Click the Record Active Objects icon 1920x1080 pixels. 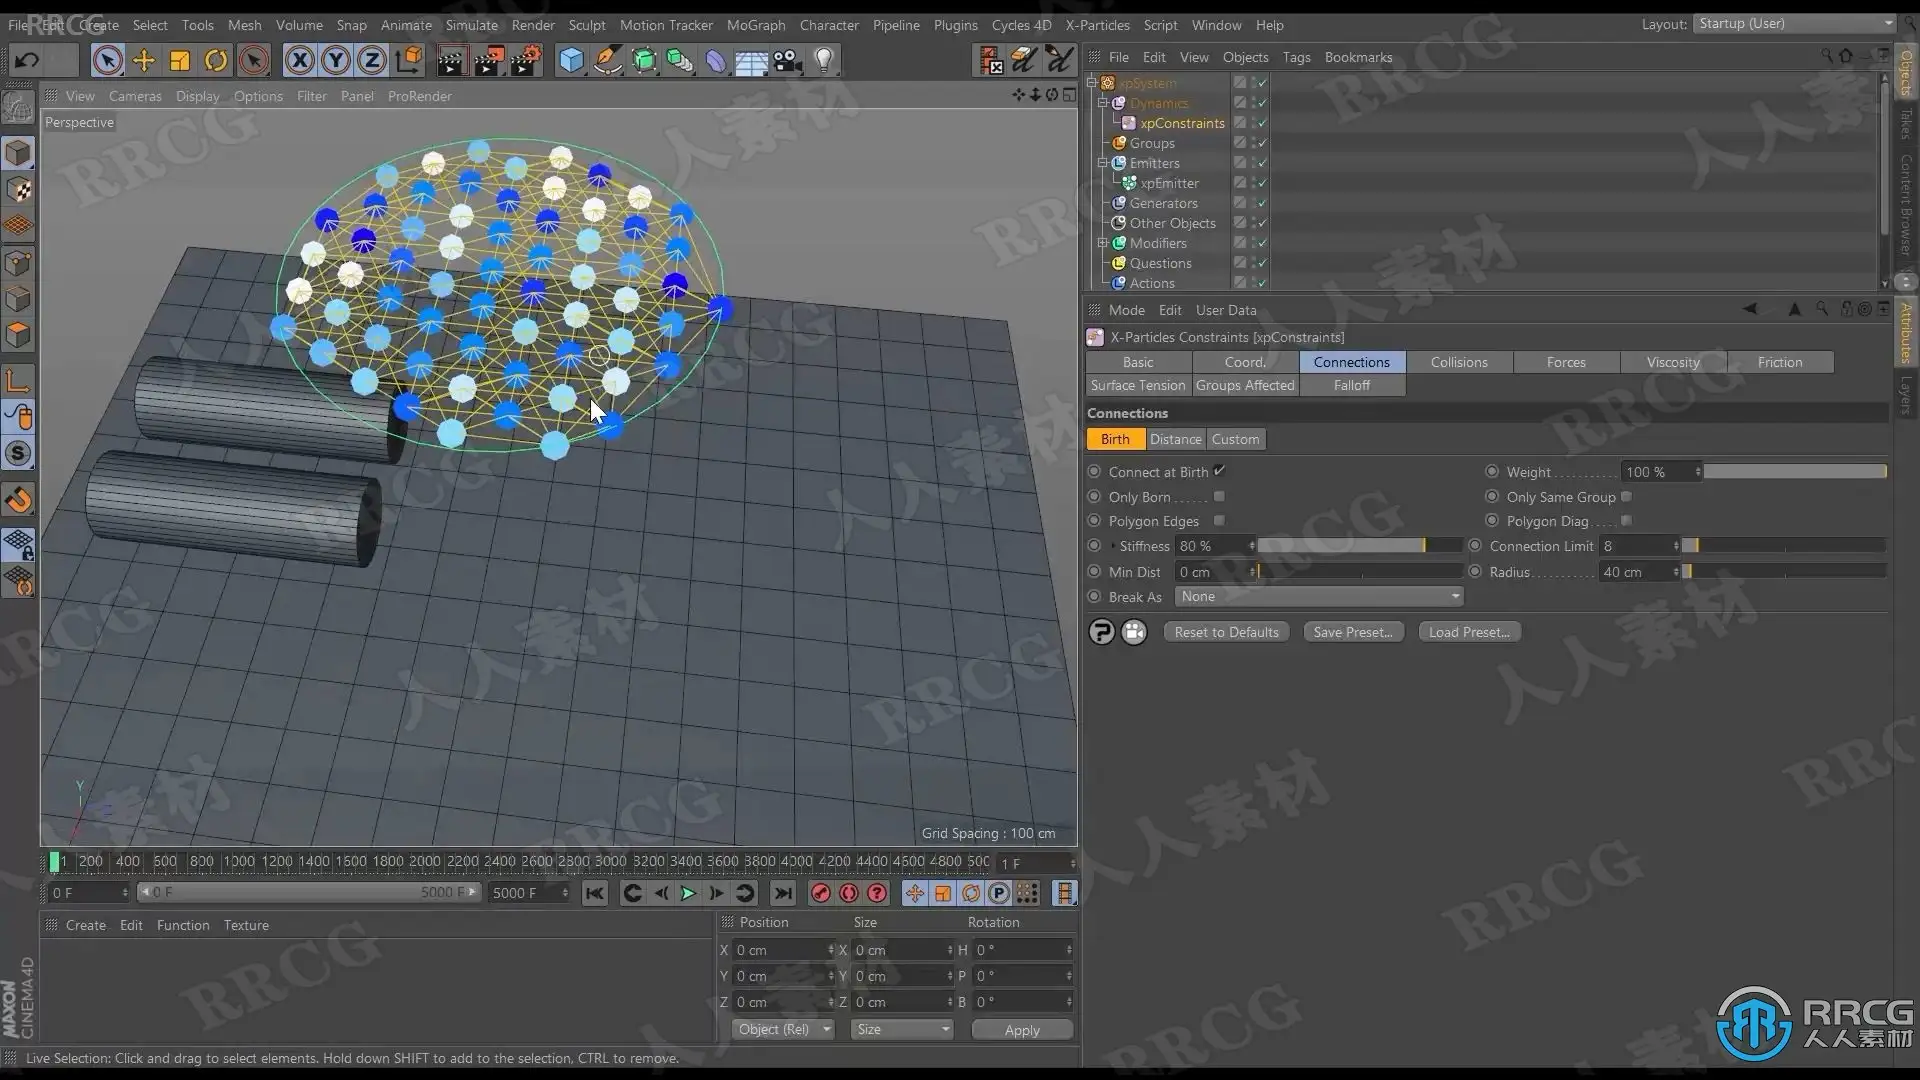coord(820,893)
